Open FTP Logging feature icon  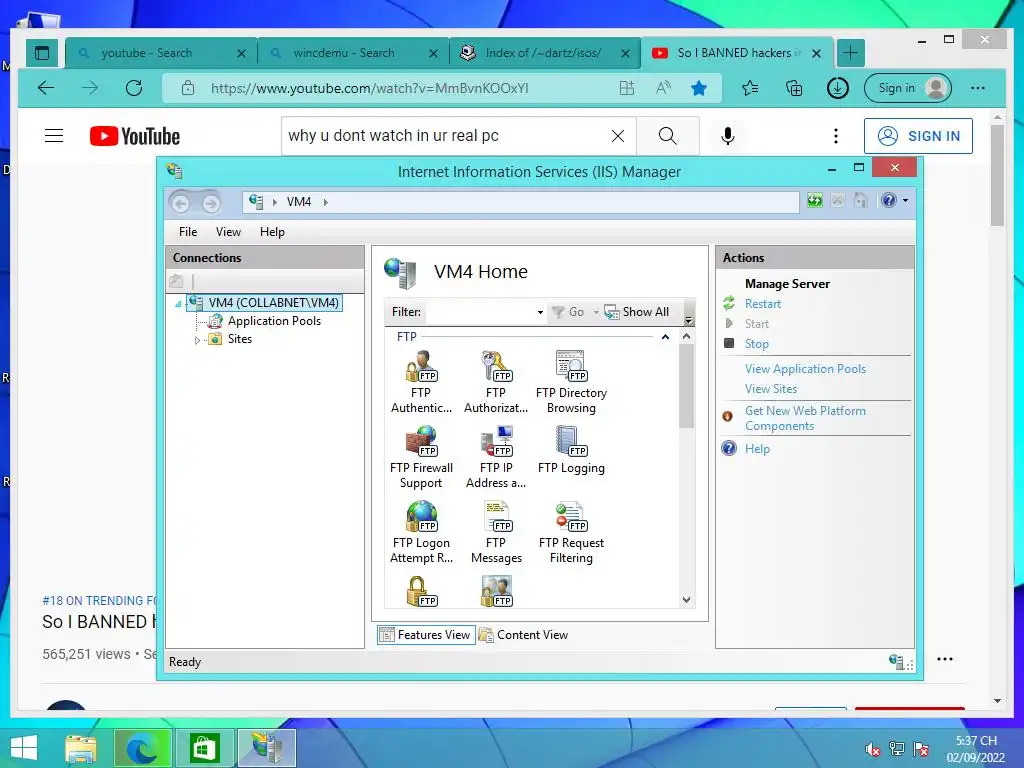coord(571,451)
